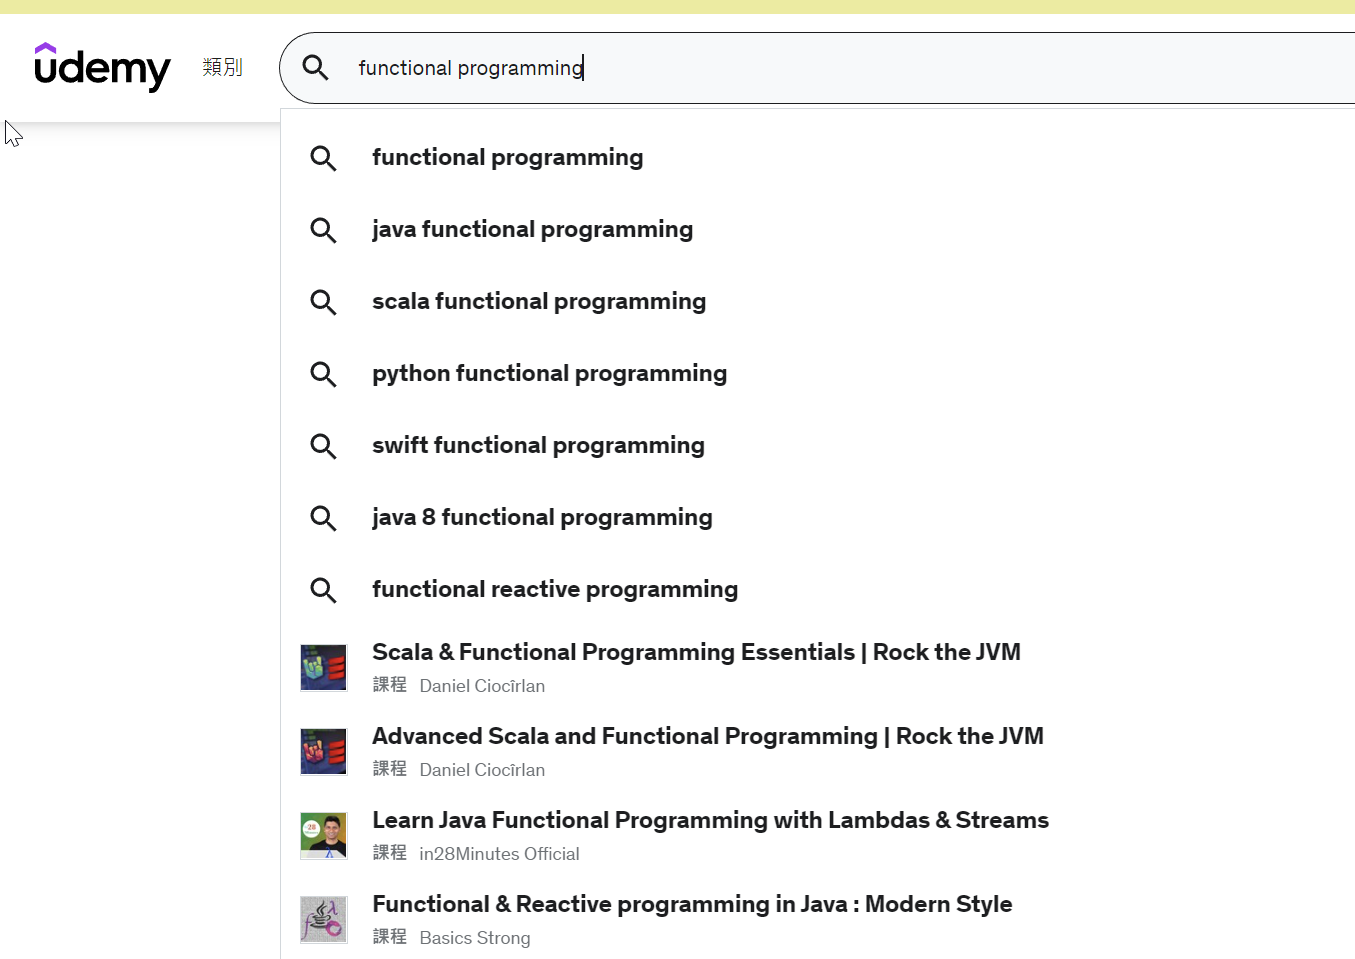Open Functional & Reactive programming in Java thumbnail

click(x=323, y=920)
